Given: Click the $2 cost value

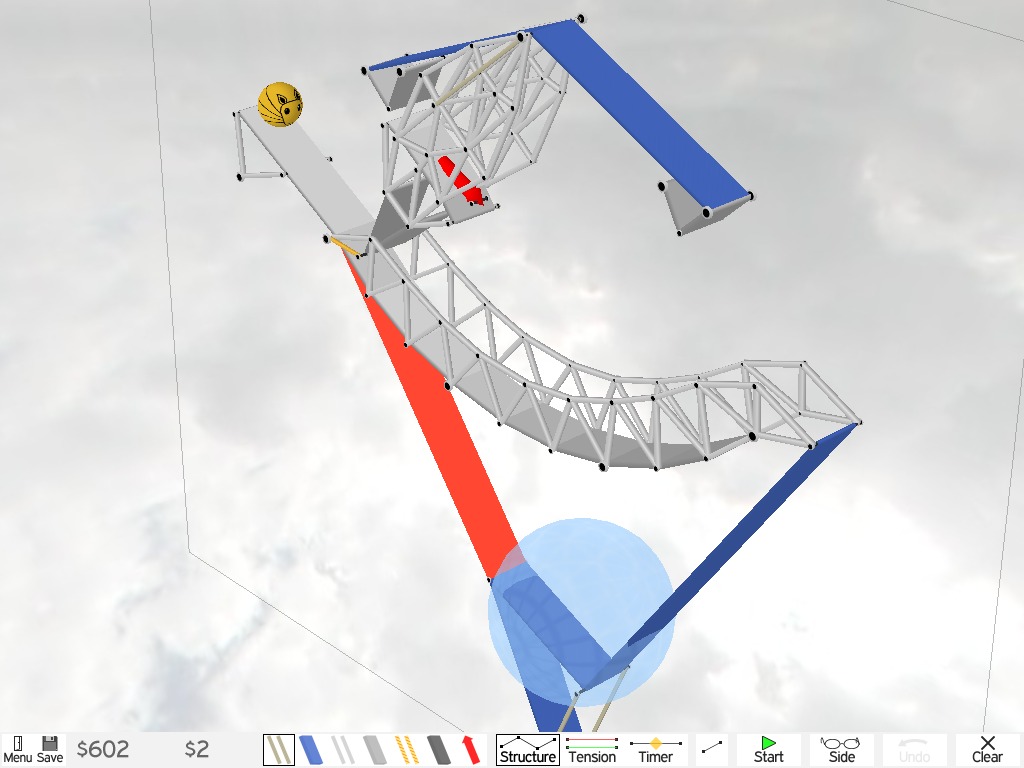Looking at the screenshot, I should pyautogui.click(x=197, y=749).
